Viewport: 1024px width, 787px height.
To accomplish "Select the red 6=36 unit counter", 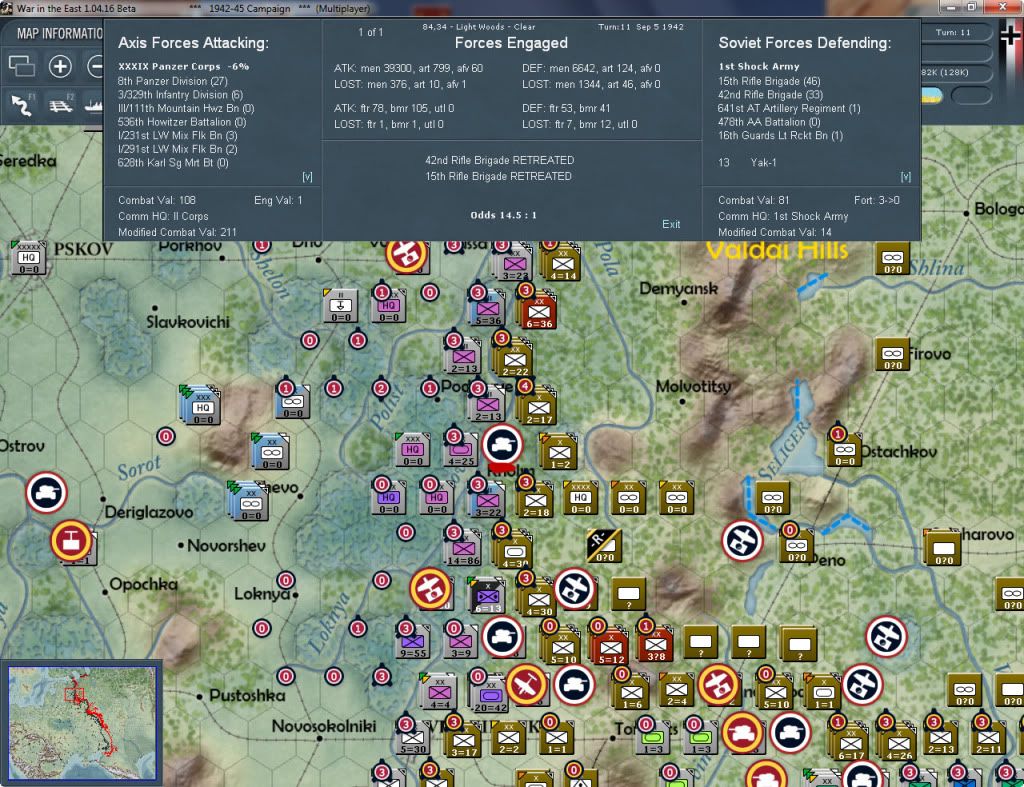I will coord(539,312).
